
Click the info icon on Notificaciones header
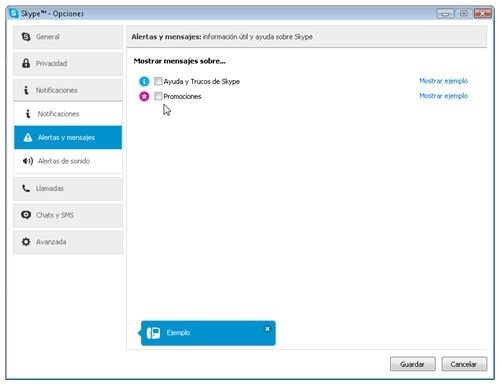pos(26,90)
